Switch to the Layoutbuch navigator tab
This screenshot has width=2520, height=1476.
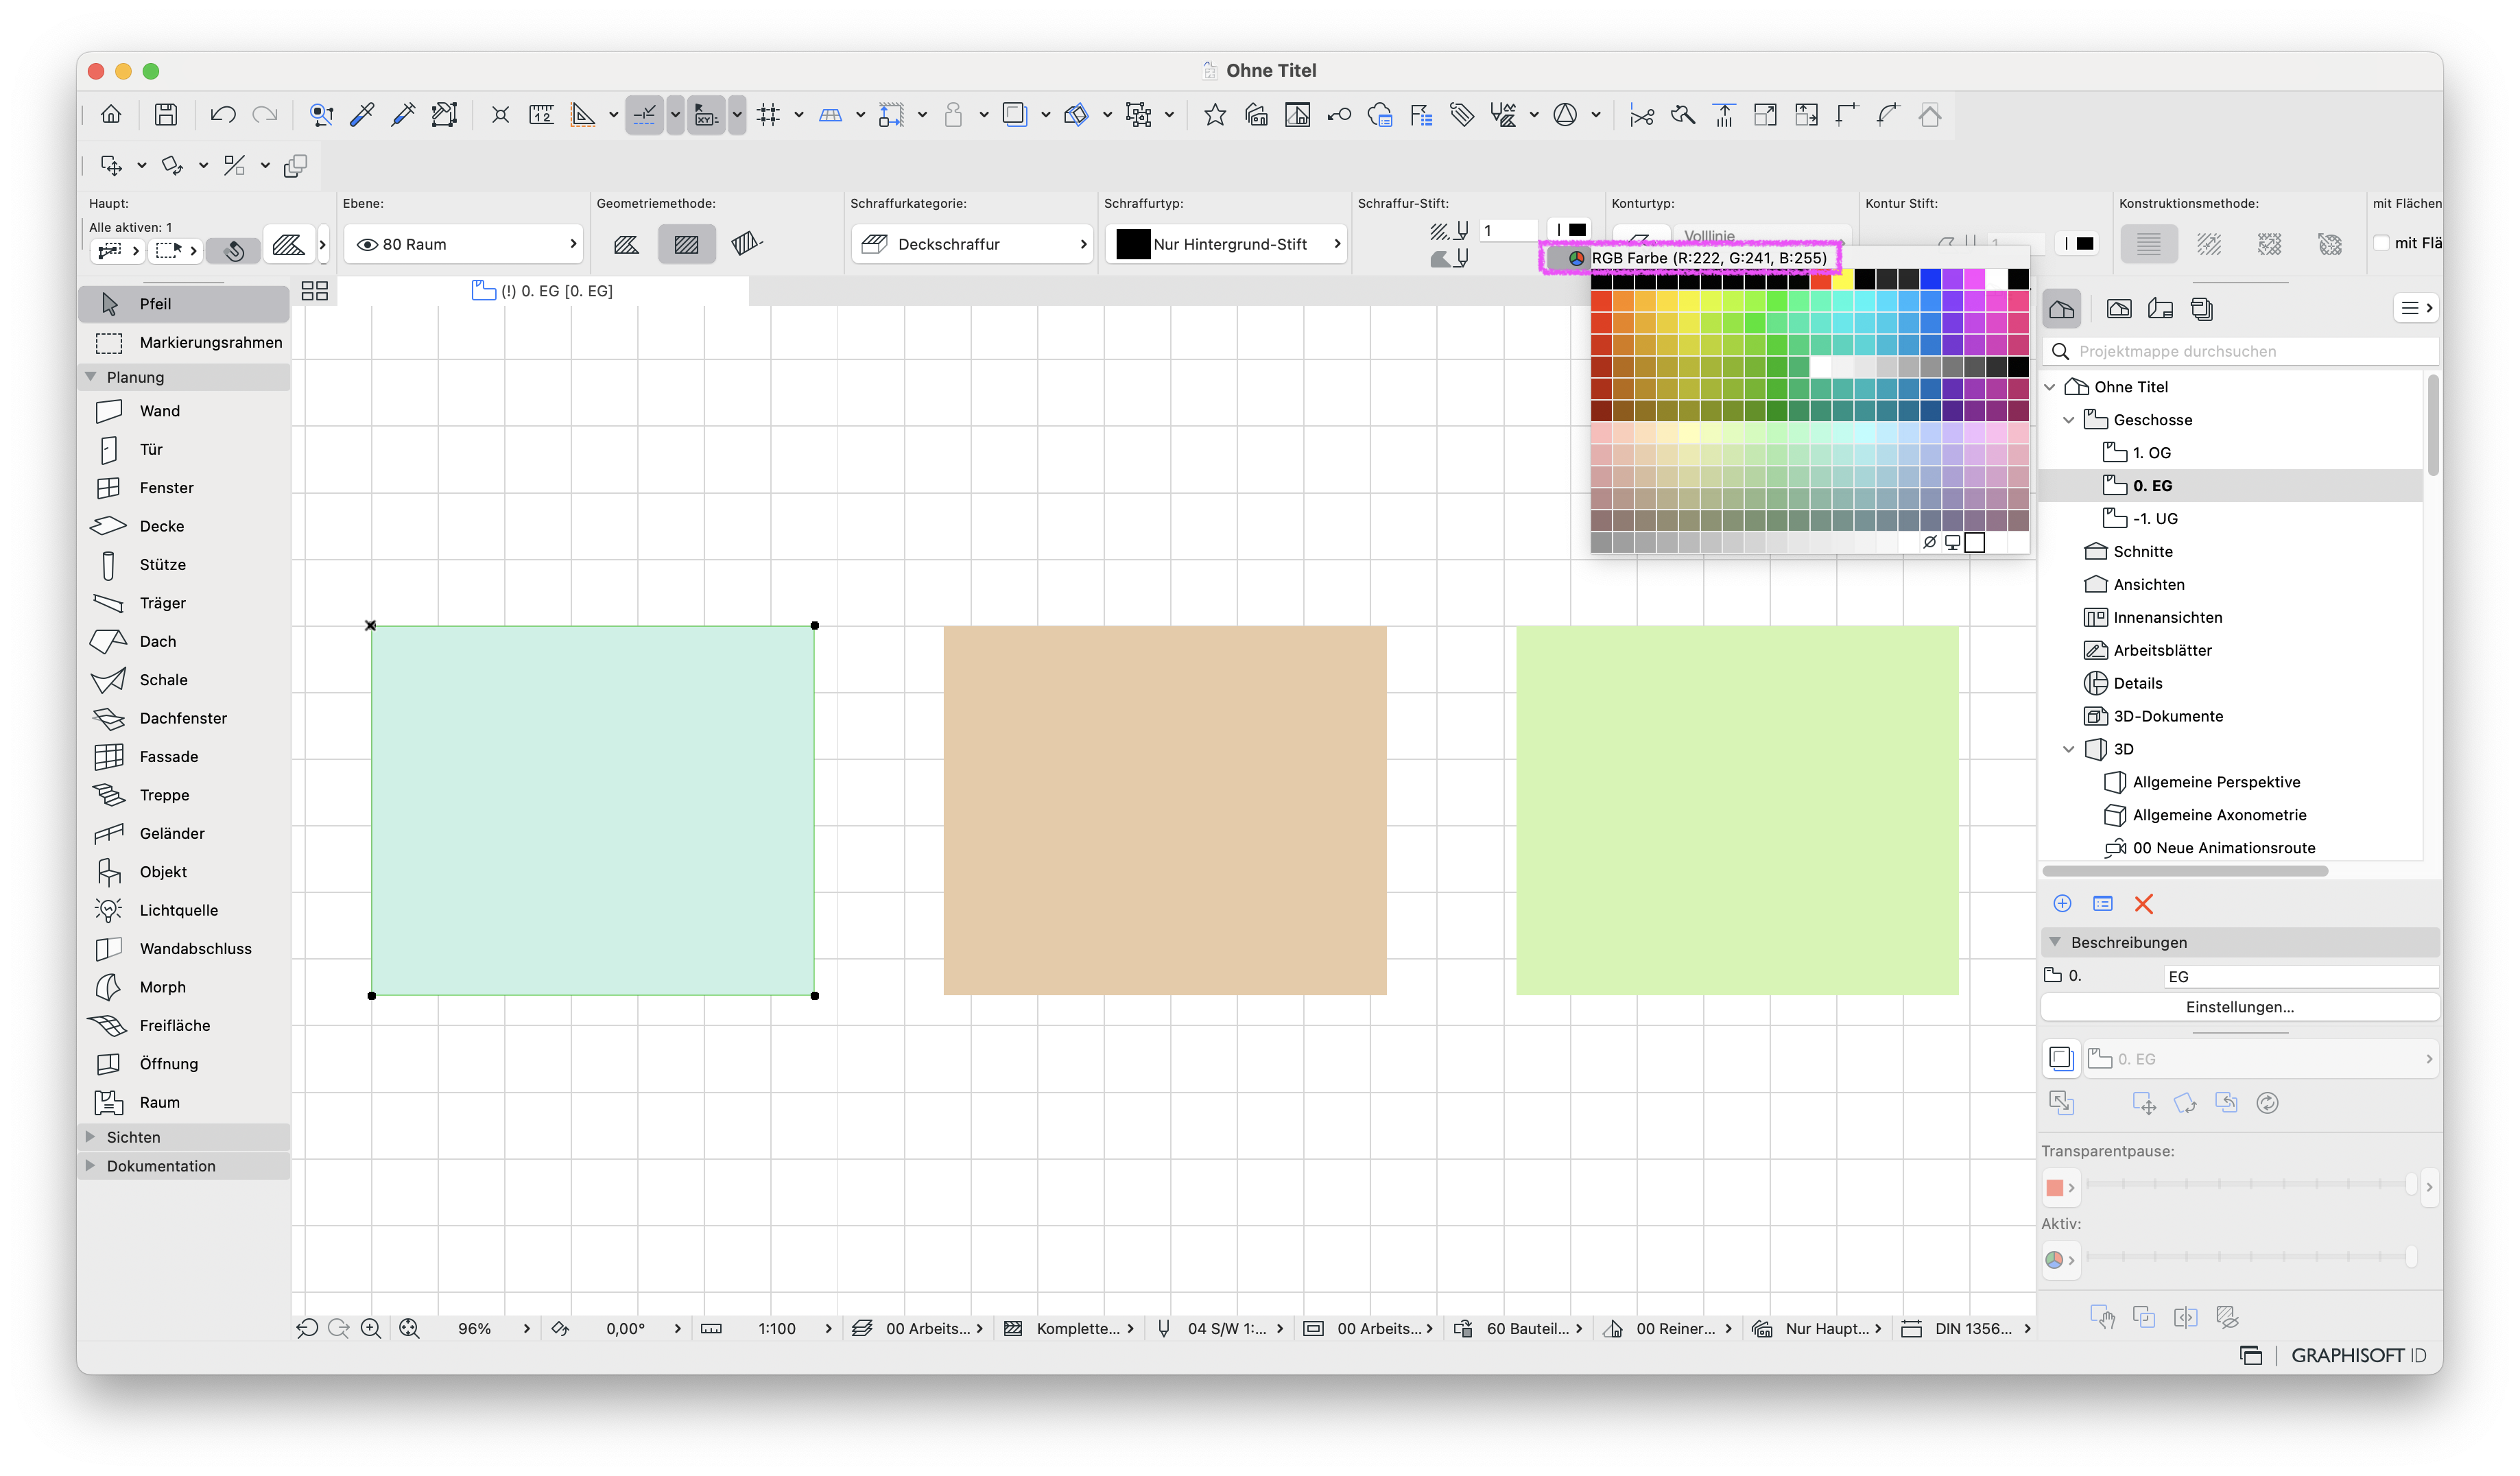2160,309
